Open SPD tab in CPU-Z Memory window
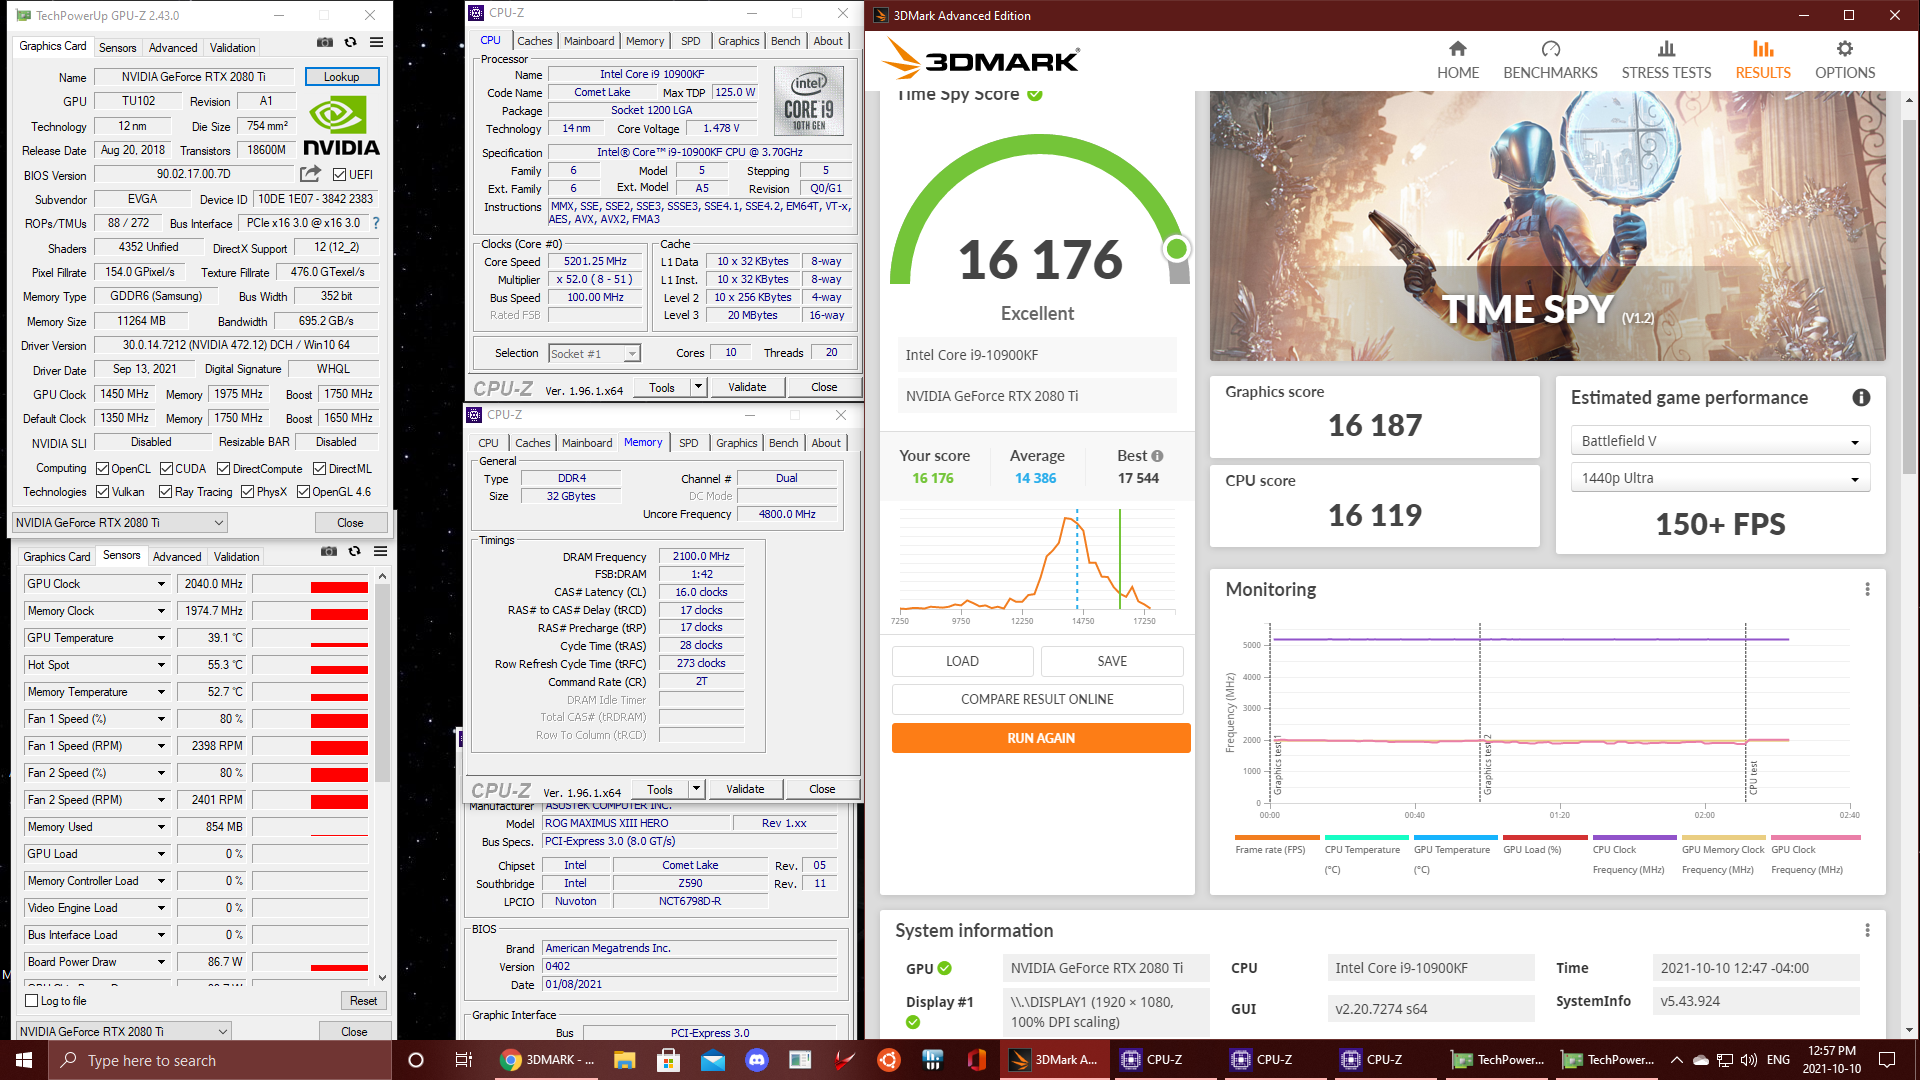Screen dimensions: 1920x1080 click(689, 443)
